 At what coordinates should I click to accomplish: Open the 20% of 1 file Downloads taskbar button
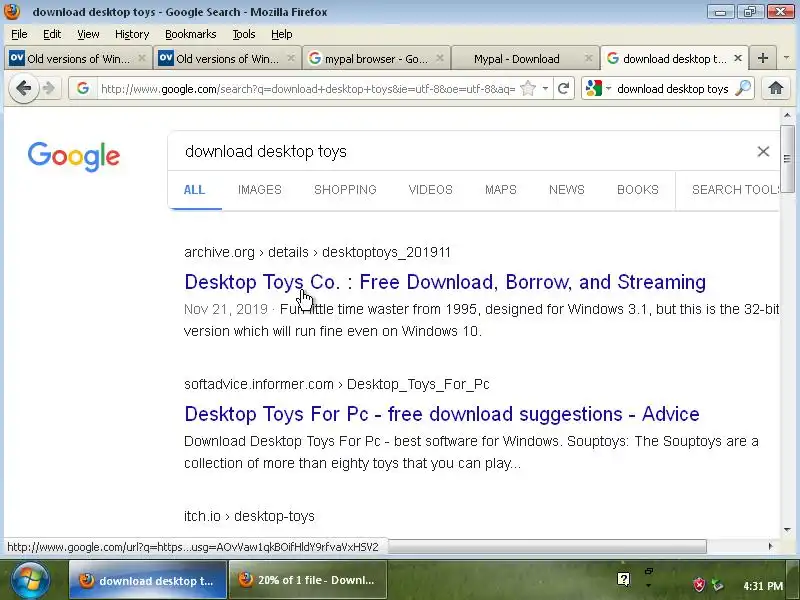308,580
